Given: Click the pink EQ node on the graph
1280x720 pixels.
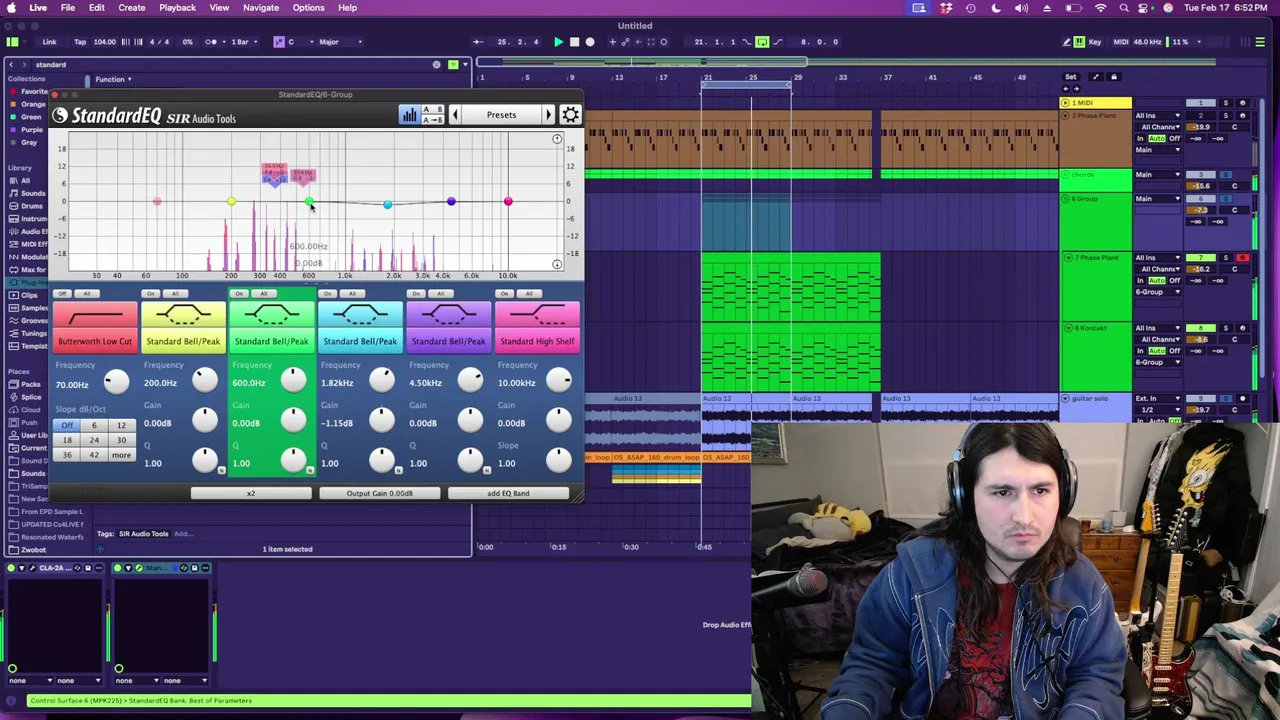Looking at the screenshot, I should 508,202.
